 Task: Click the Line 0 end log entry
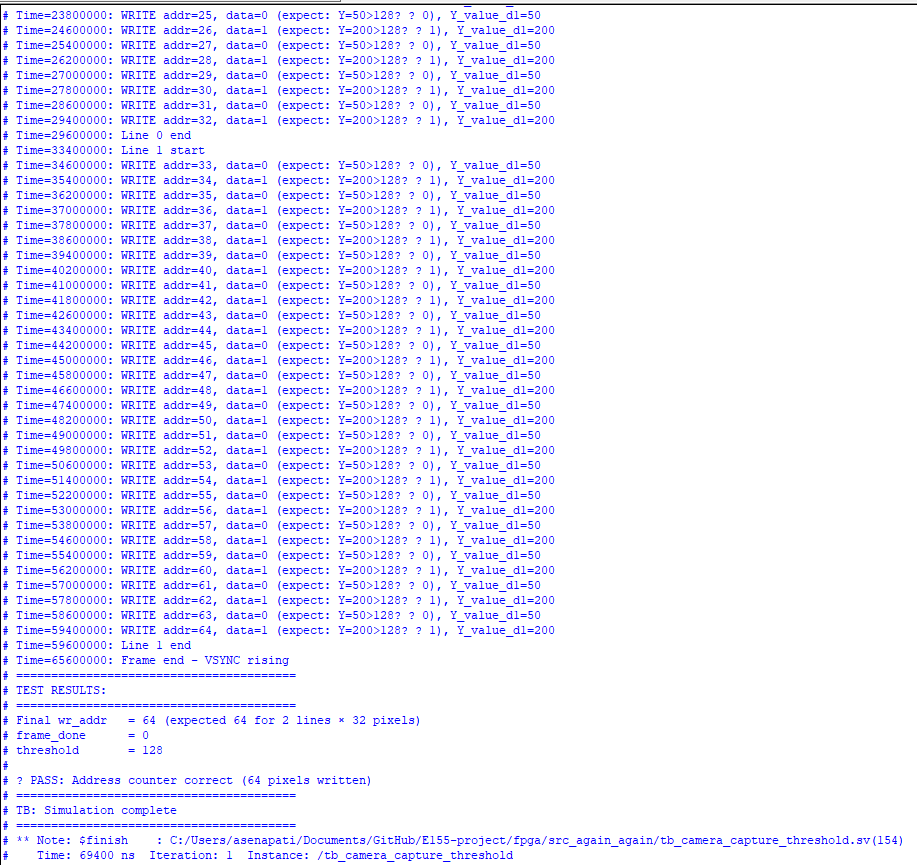coord(103,135)
